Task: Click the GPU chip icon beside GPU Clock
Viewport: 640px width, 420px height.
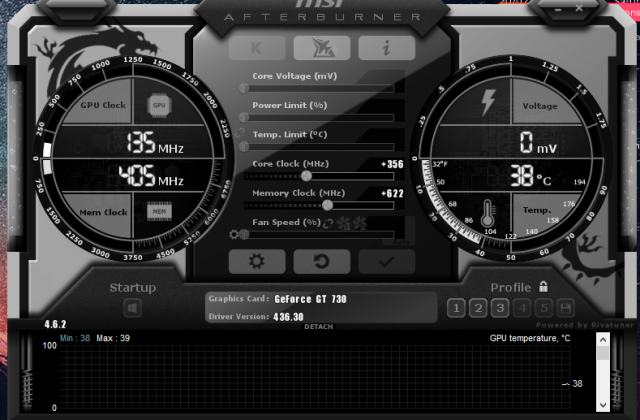Action: [x=159, y=105]
